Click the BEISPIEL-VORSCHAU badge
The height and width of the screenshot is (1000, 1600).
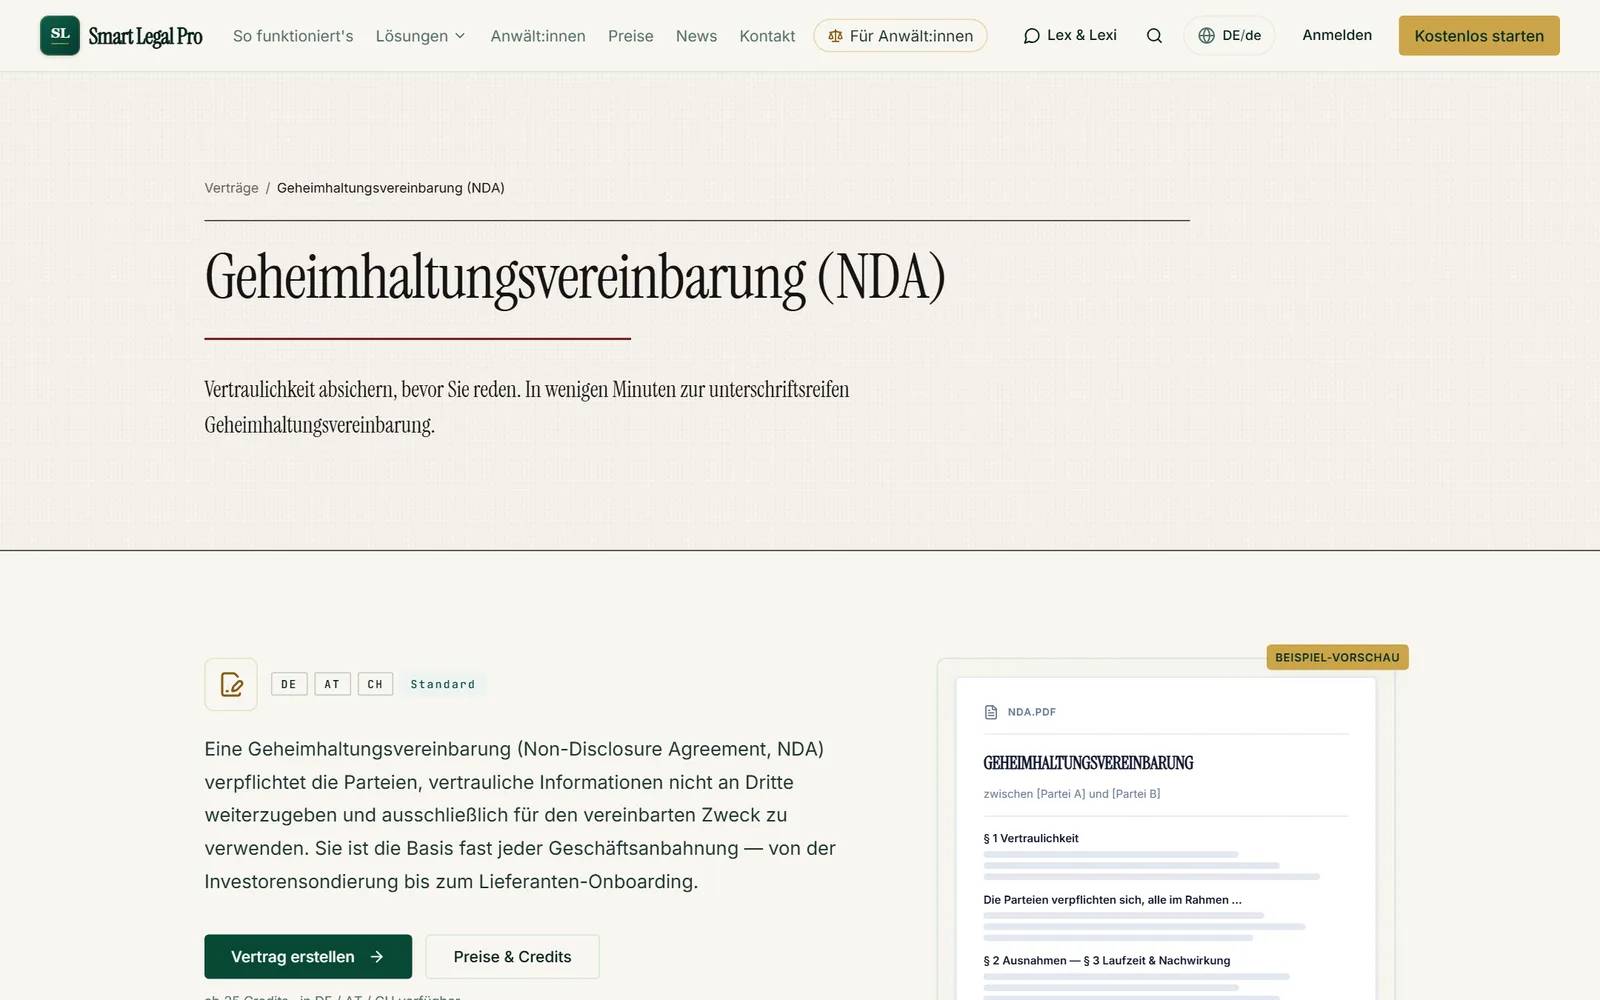click(1337, 657)
